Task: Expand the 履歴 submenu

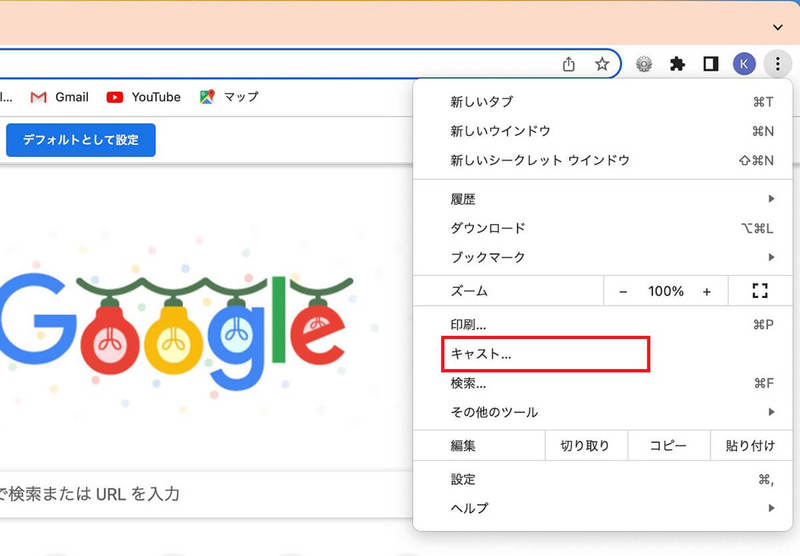Action: pos(603,199)
